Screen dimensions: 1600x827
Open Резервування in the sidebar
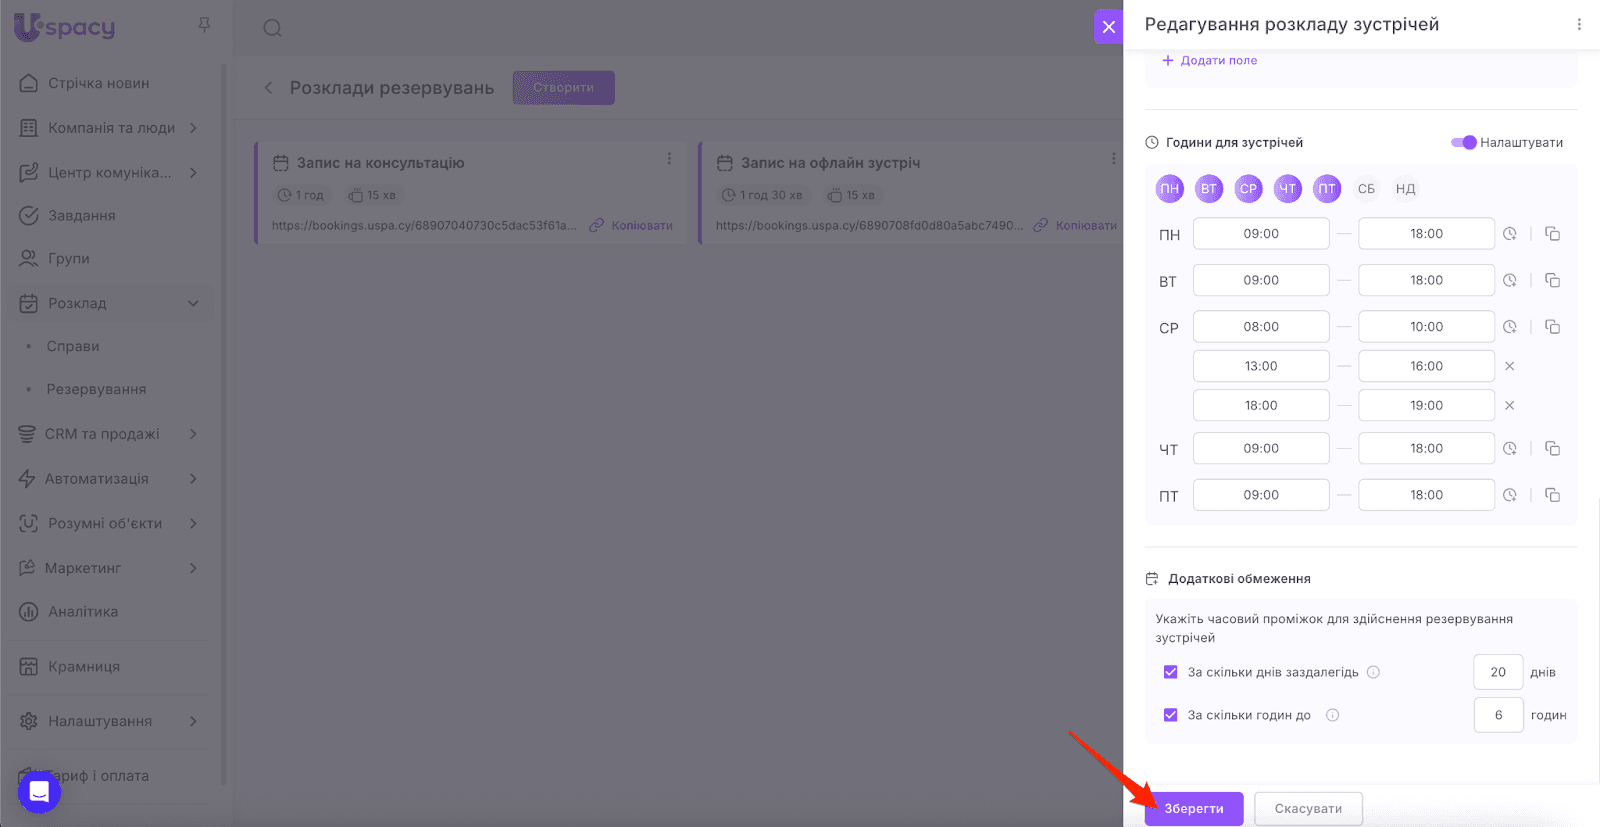point(96,389)
